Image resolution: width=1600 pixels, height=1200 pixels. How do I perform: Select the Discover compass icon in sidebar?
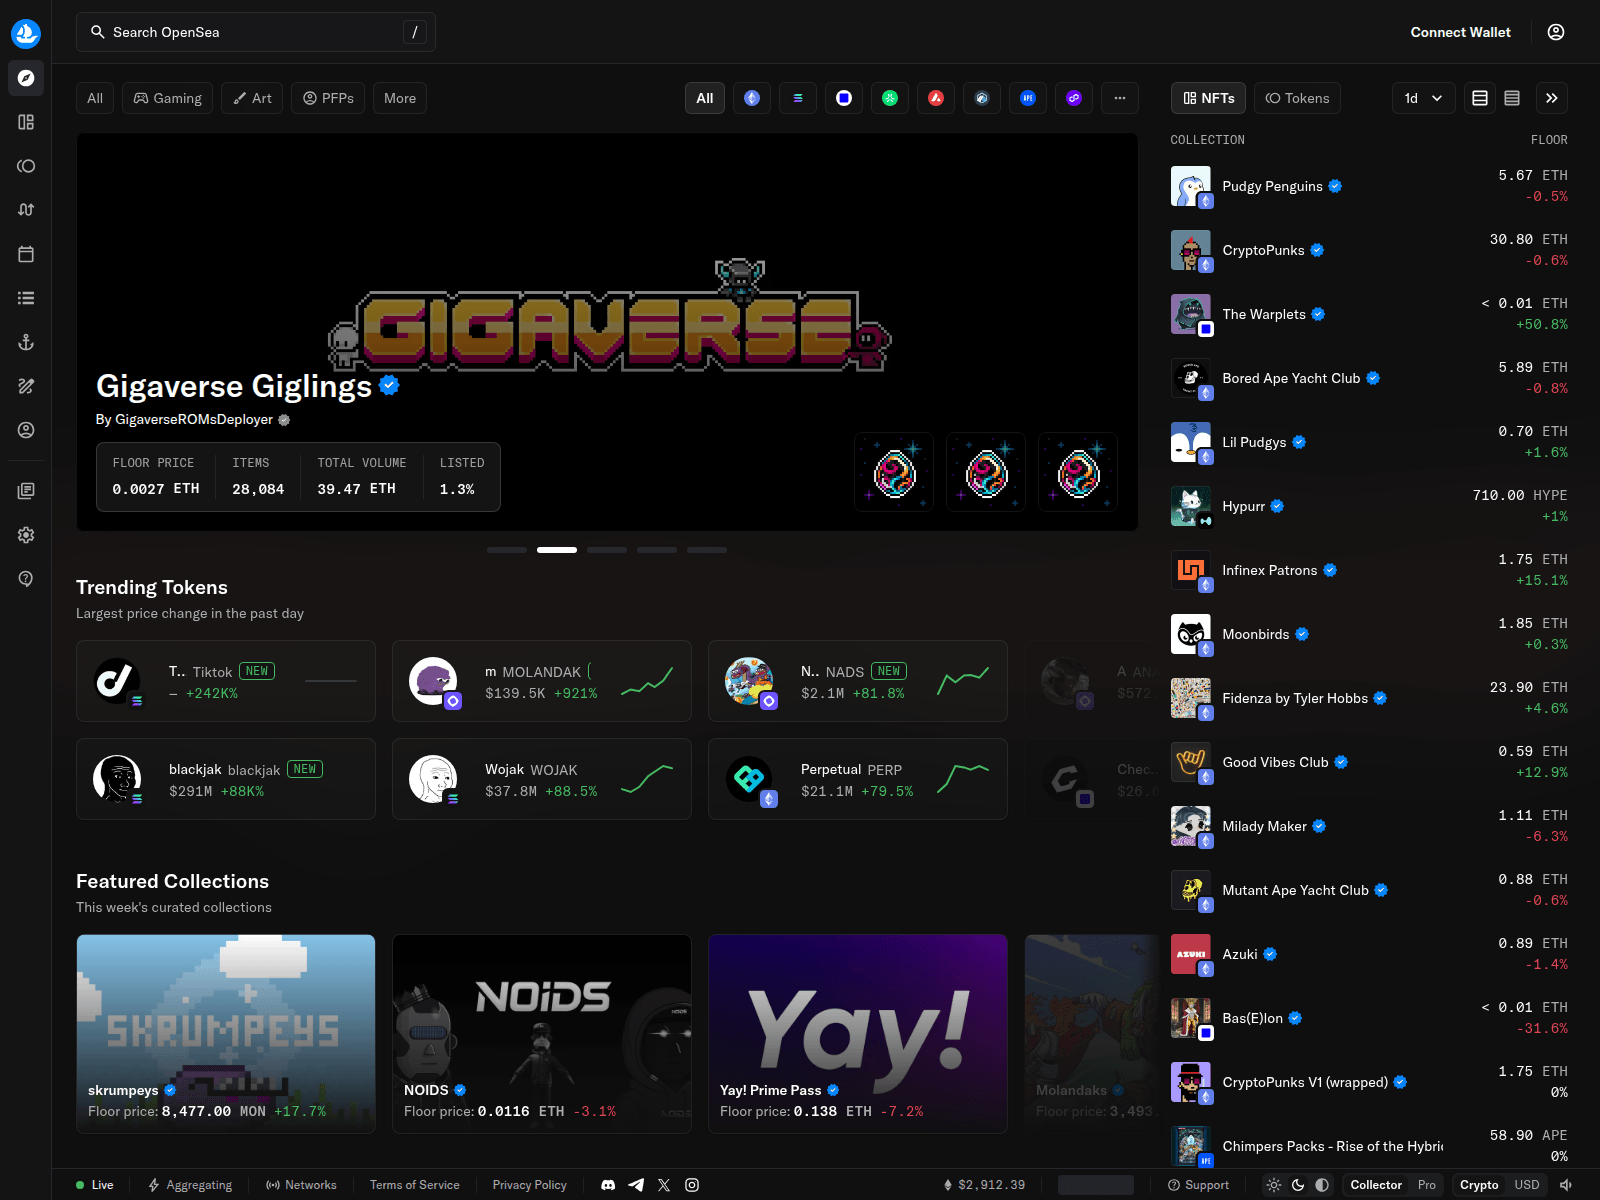coord(26,78)
